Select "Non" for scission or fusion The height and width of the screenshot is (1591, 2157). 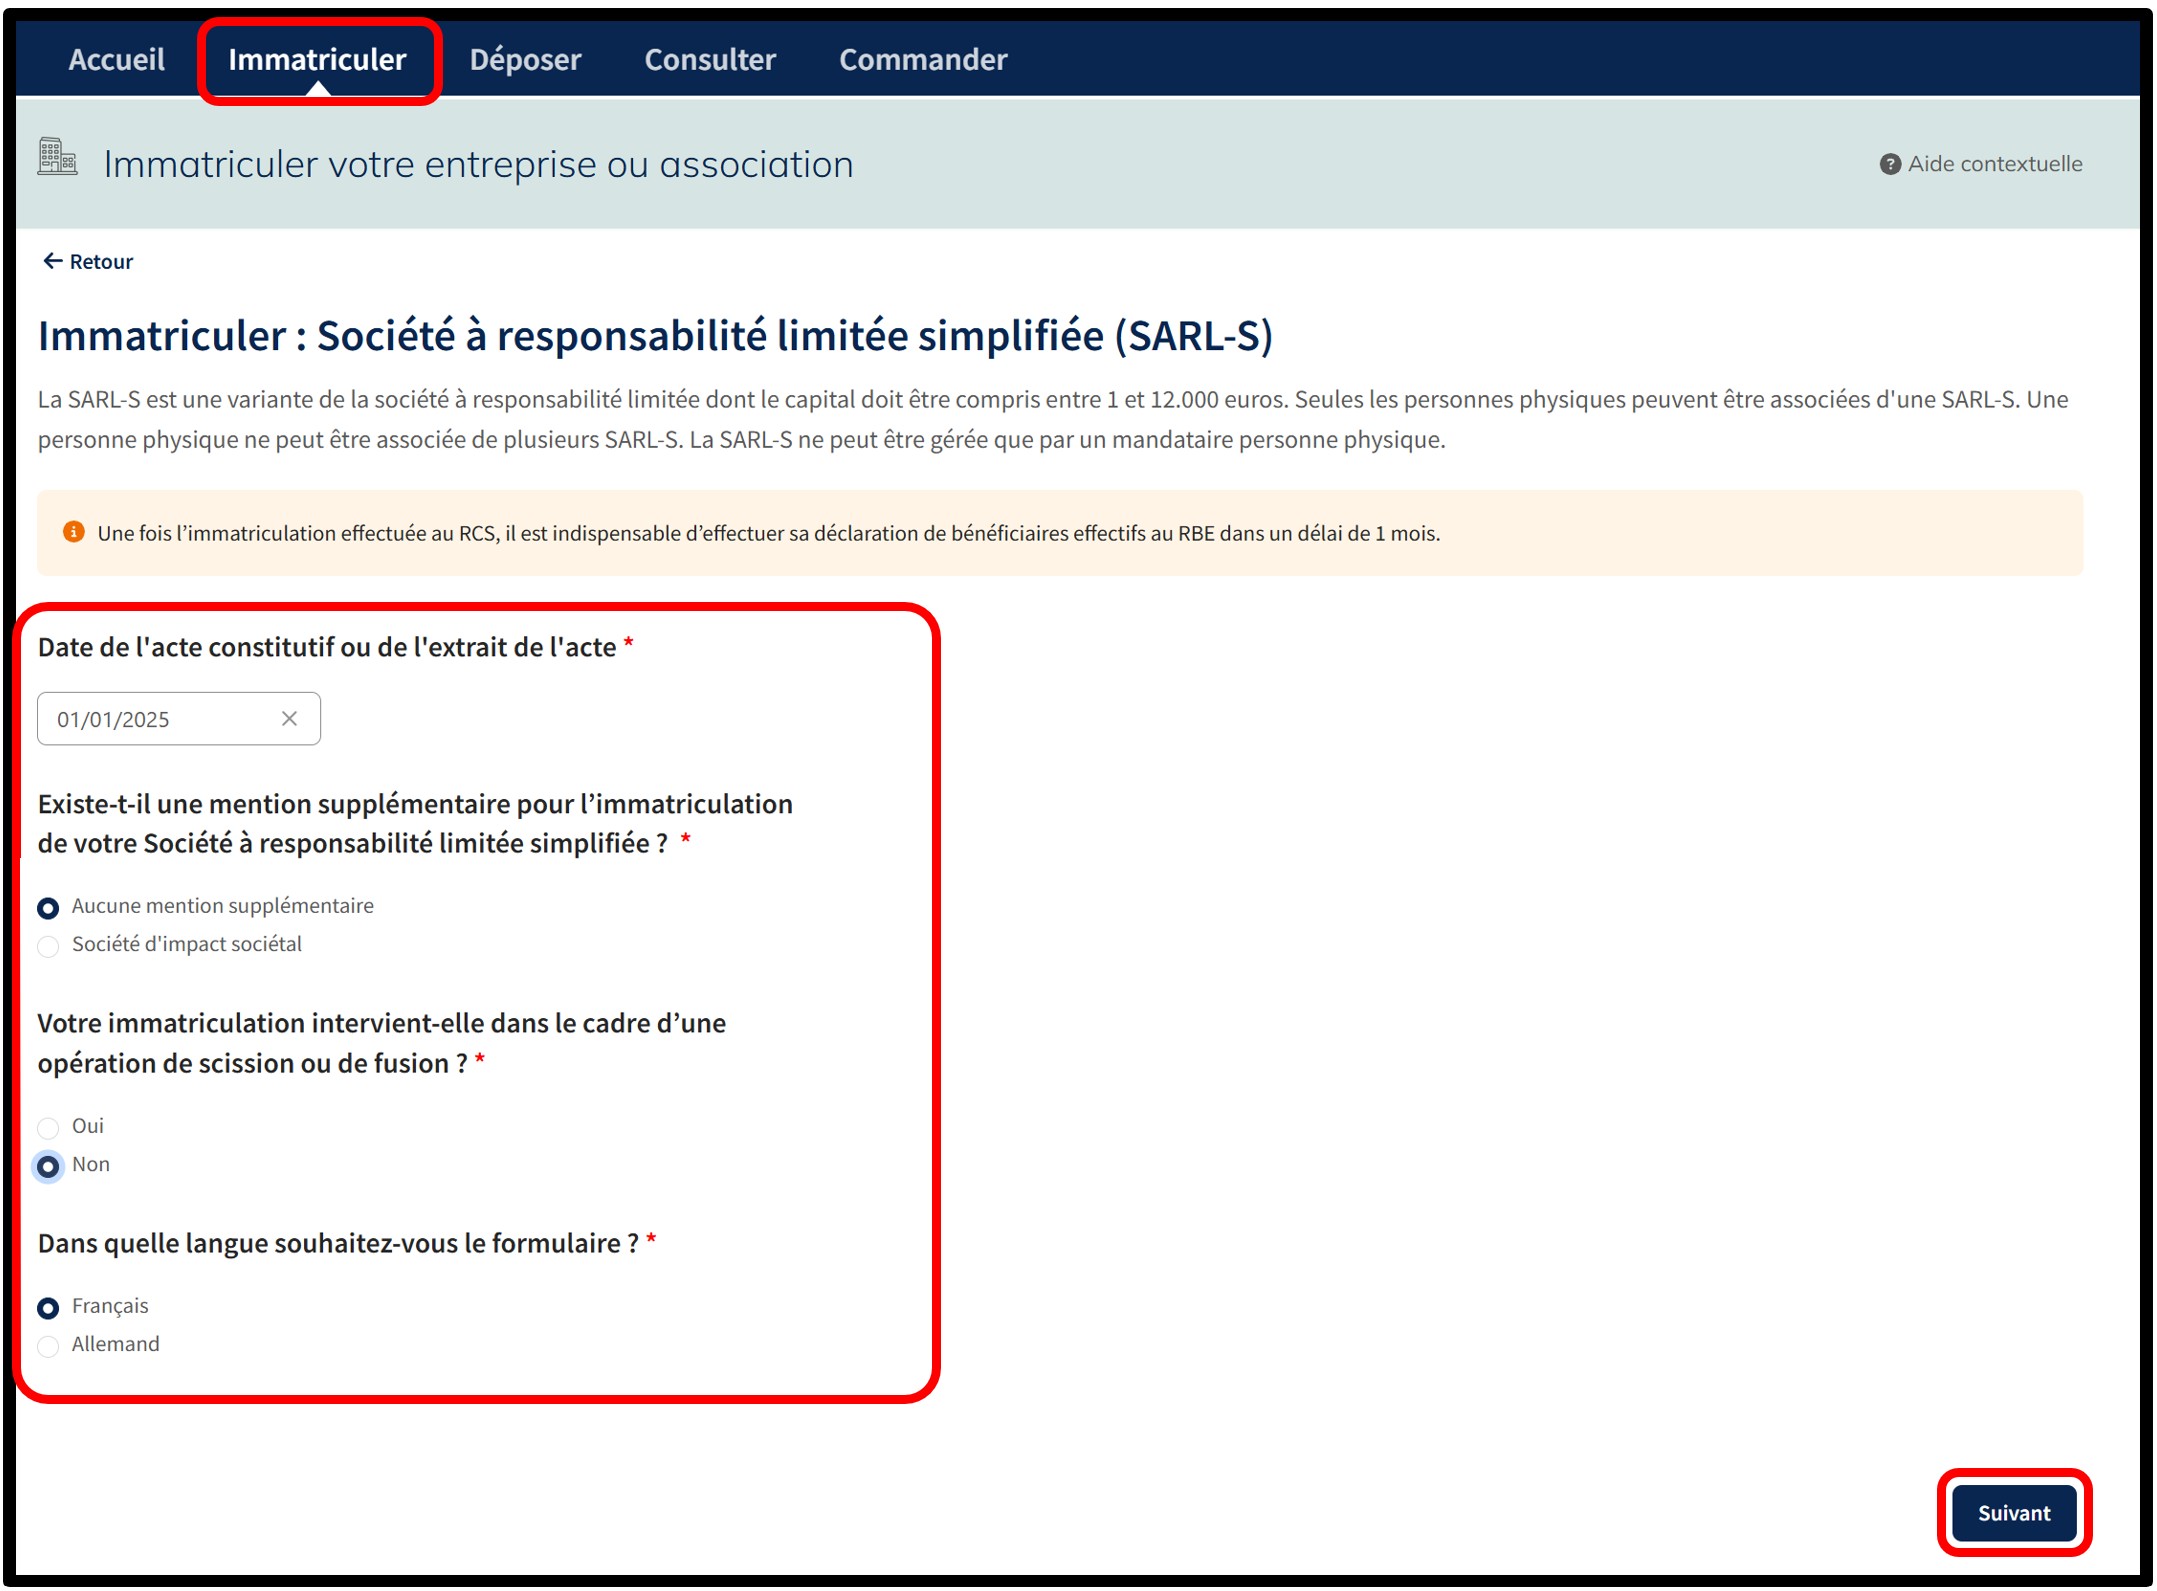(48, 1166)
